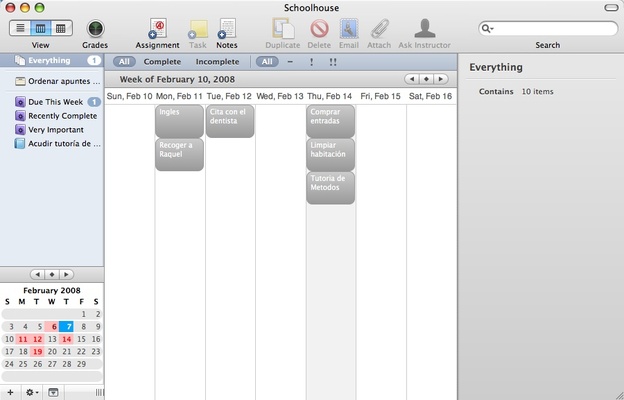
Task: Toggle the mini calendar panel button
Action: pos(53,392)
